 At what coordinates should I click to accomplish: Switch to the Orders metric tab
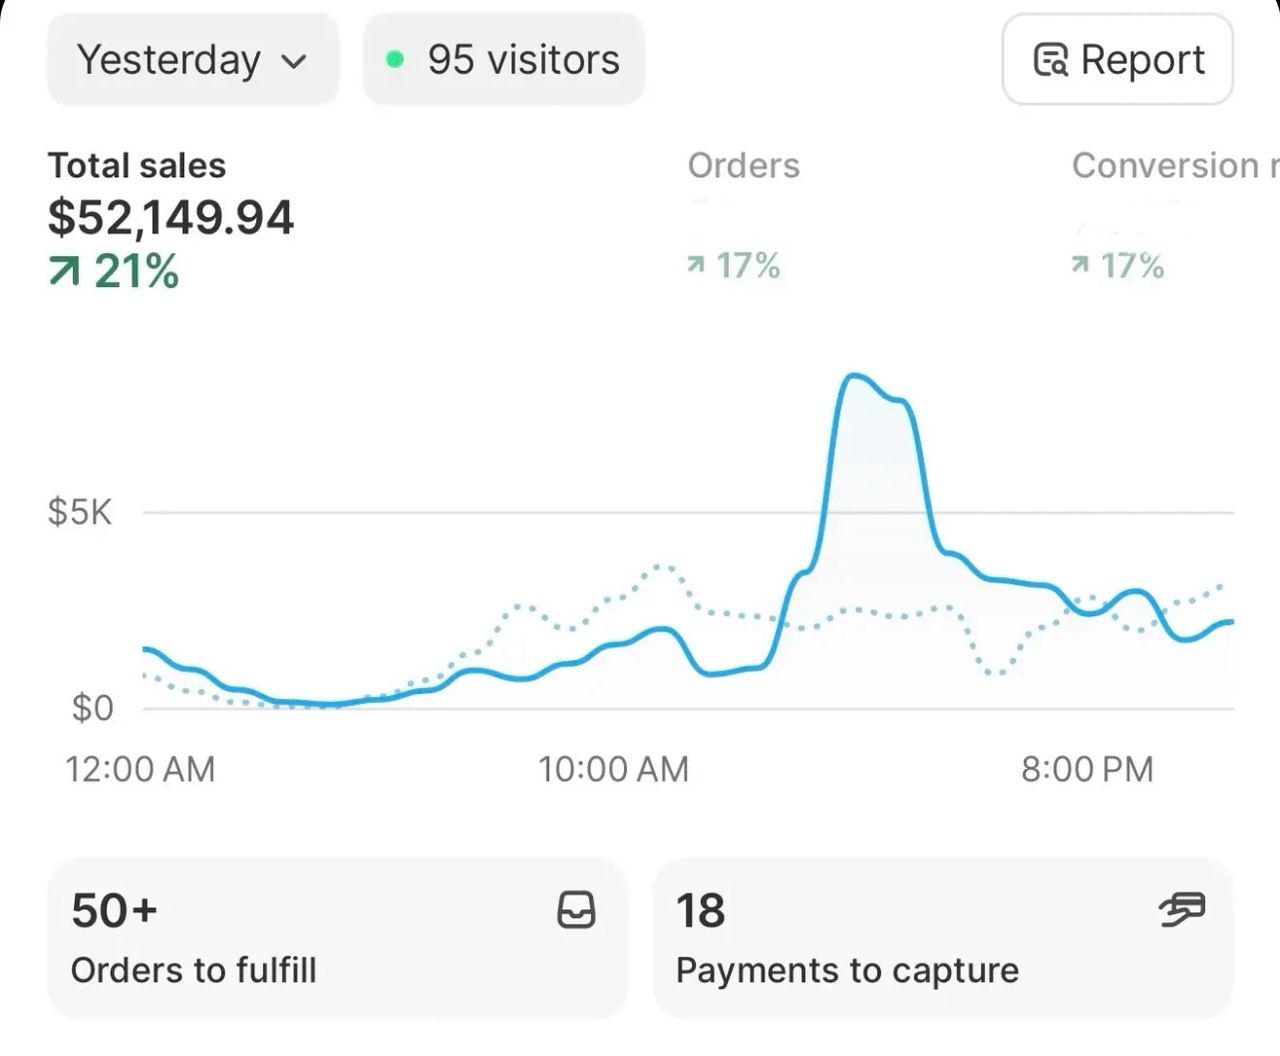coord(743,166)
